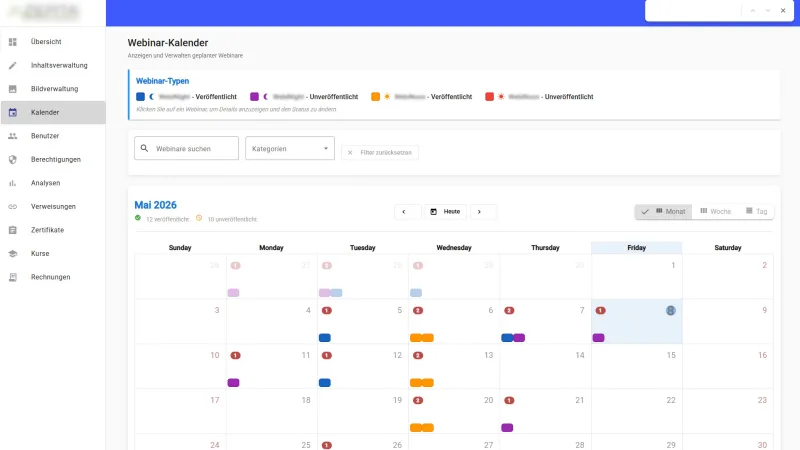Select day 15 in the calendar
This screenshot has width=800, height=450.
point(671,355)
